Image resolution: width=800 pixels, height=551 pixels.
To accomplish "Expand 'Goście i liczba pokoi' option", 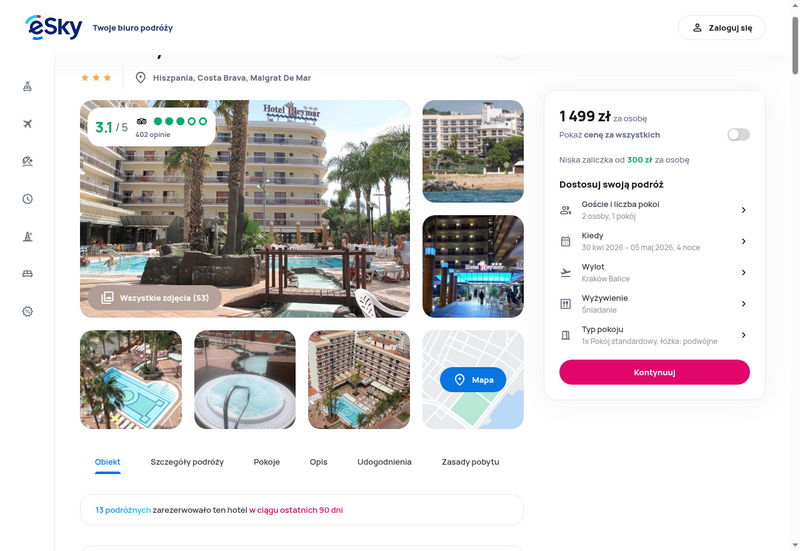I will (654, 210).
